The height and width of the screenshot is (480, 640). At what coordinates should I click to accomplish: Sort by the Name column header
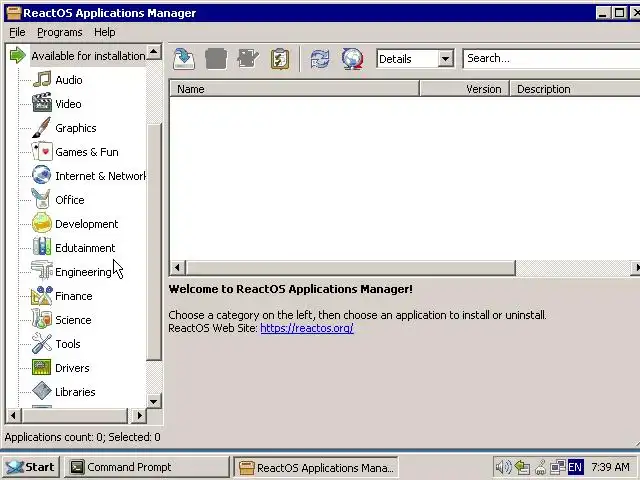(294, 89)
